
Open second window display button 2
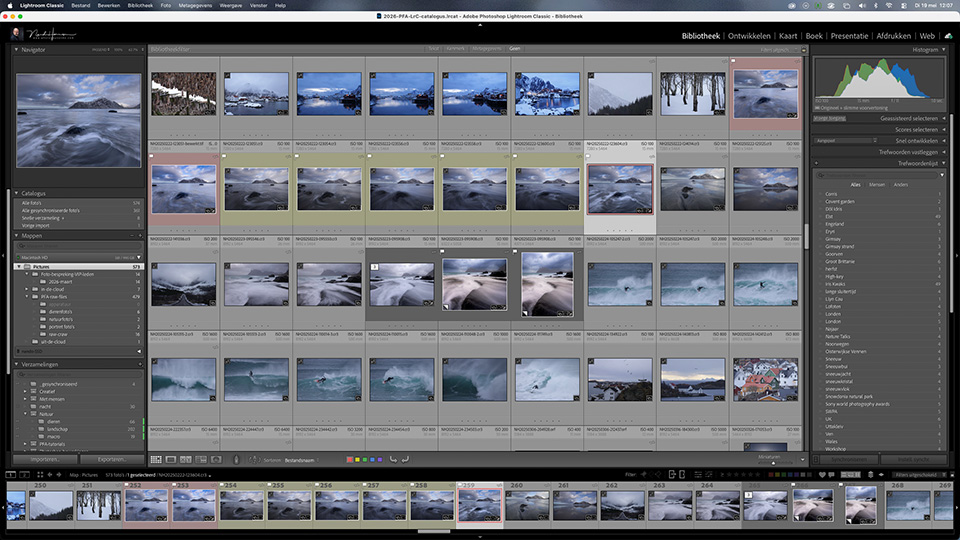tap(24, 474)
